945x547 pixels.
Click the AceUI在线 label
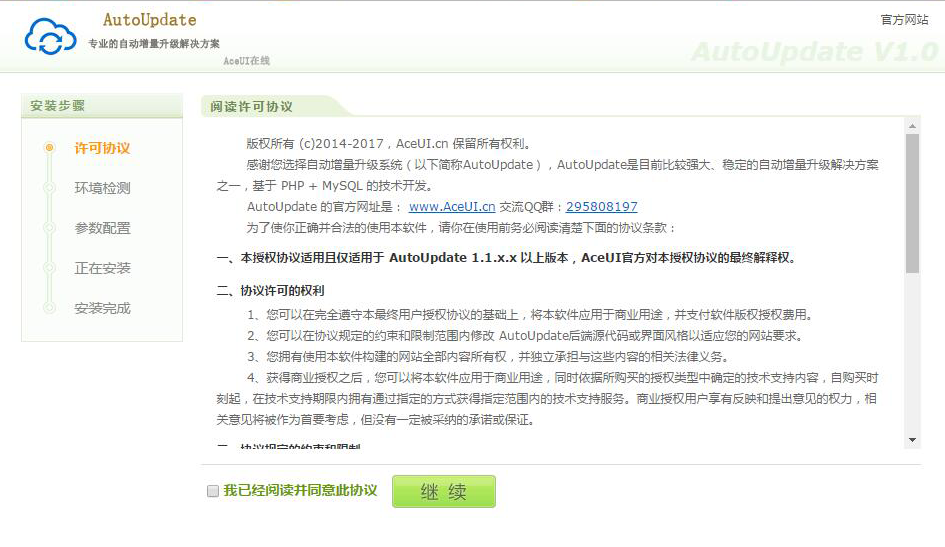[246, 61]
